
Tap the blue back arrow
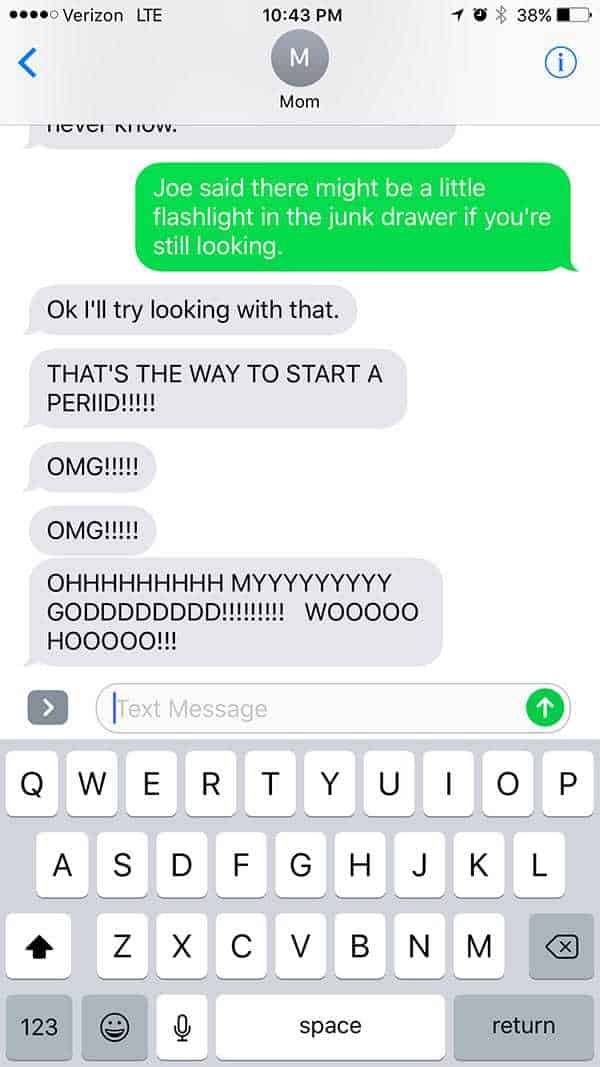[28, 63]
